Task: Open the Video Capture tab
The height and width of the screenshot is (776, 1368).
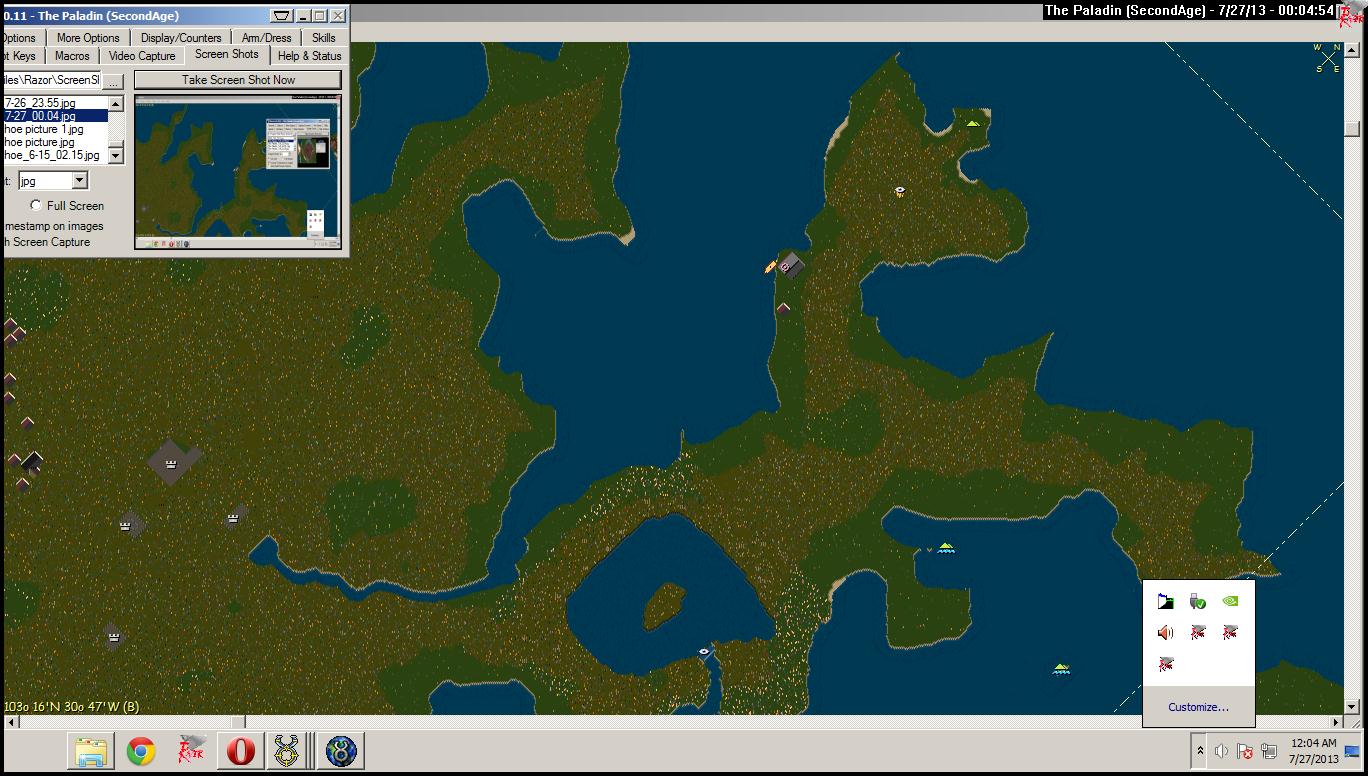Action: click(x=142, y=56)
